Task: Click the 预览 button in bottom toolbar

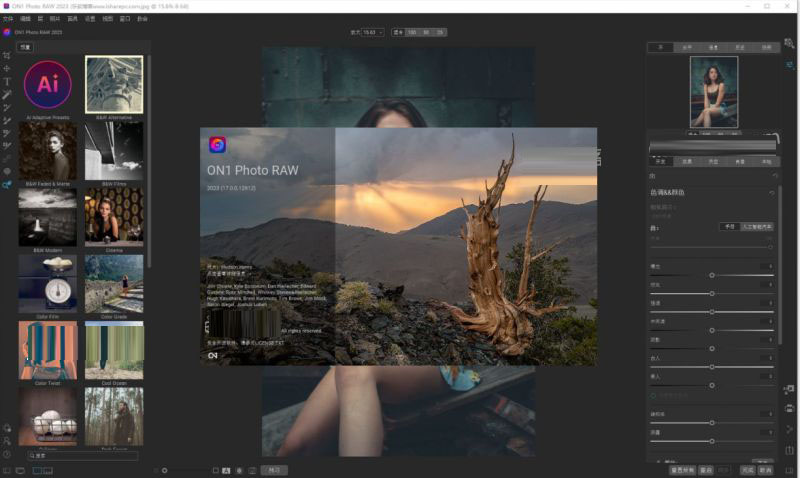Action: pyautogui.click(x=274, y=470)
